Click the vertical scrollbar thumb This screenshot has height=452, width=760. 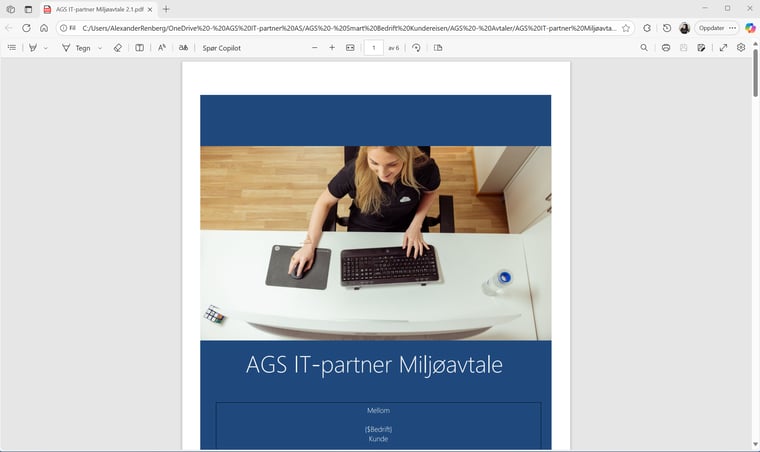755,73
